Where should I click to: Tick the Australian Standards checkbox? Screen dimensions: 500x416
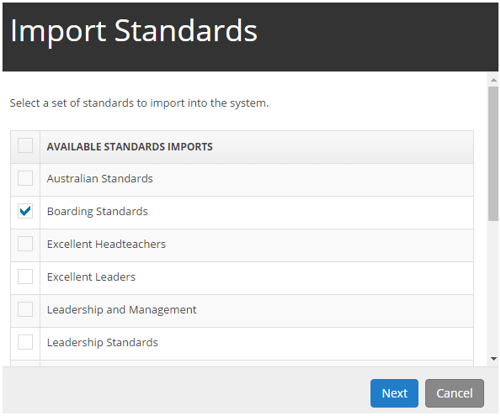click(x=25, y=178)
